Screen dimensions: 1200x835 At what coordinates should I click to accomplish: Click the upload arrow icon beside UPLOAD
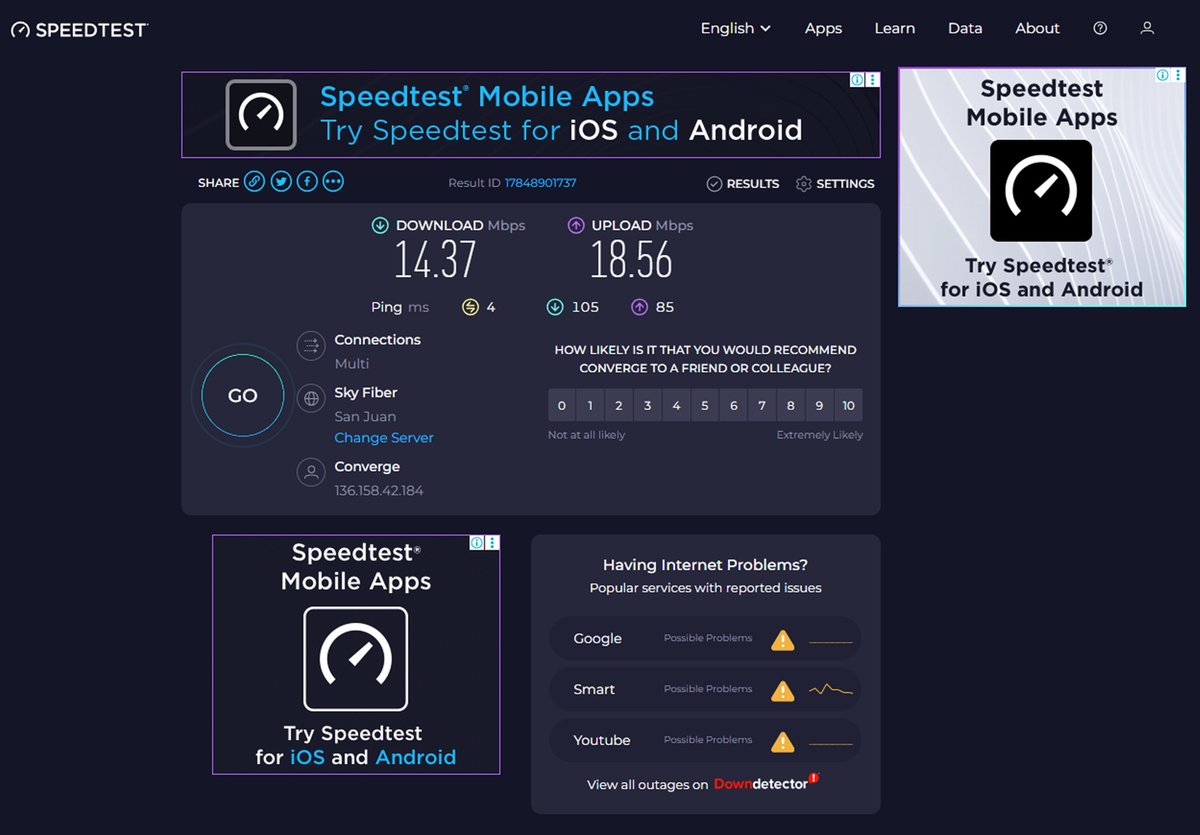point(576,226)
